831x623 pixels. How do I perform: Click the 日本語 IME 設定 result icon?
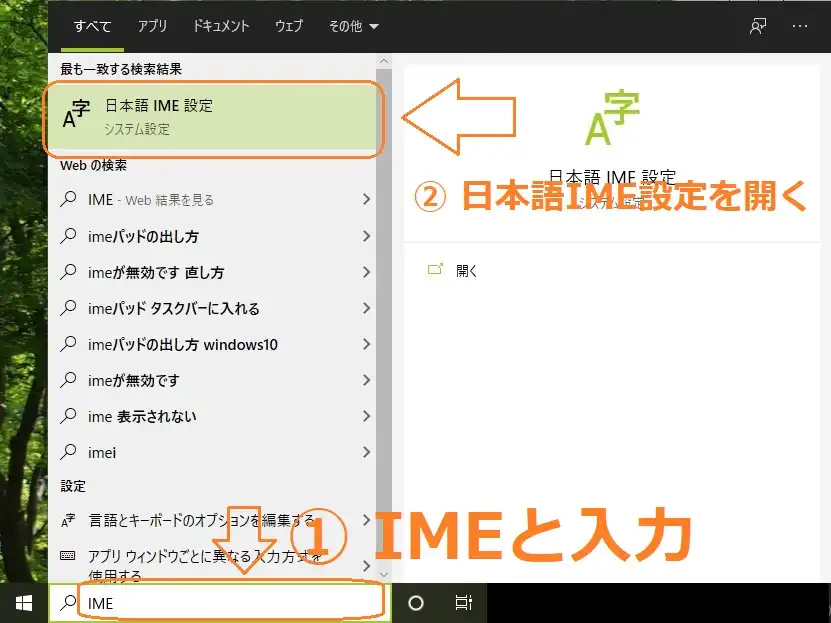pos(77,115)
